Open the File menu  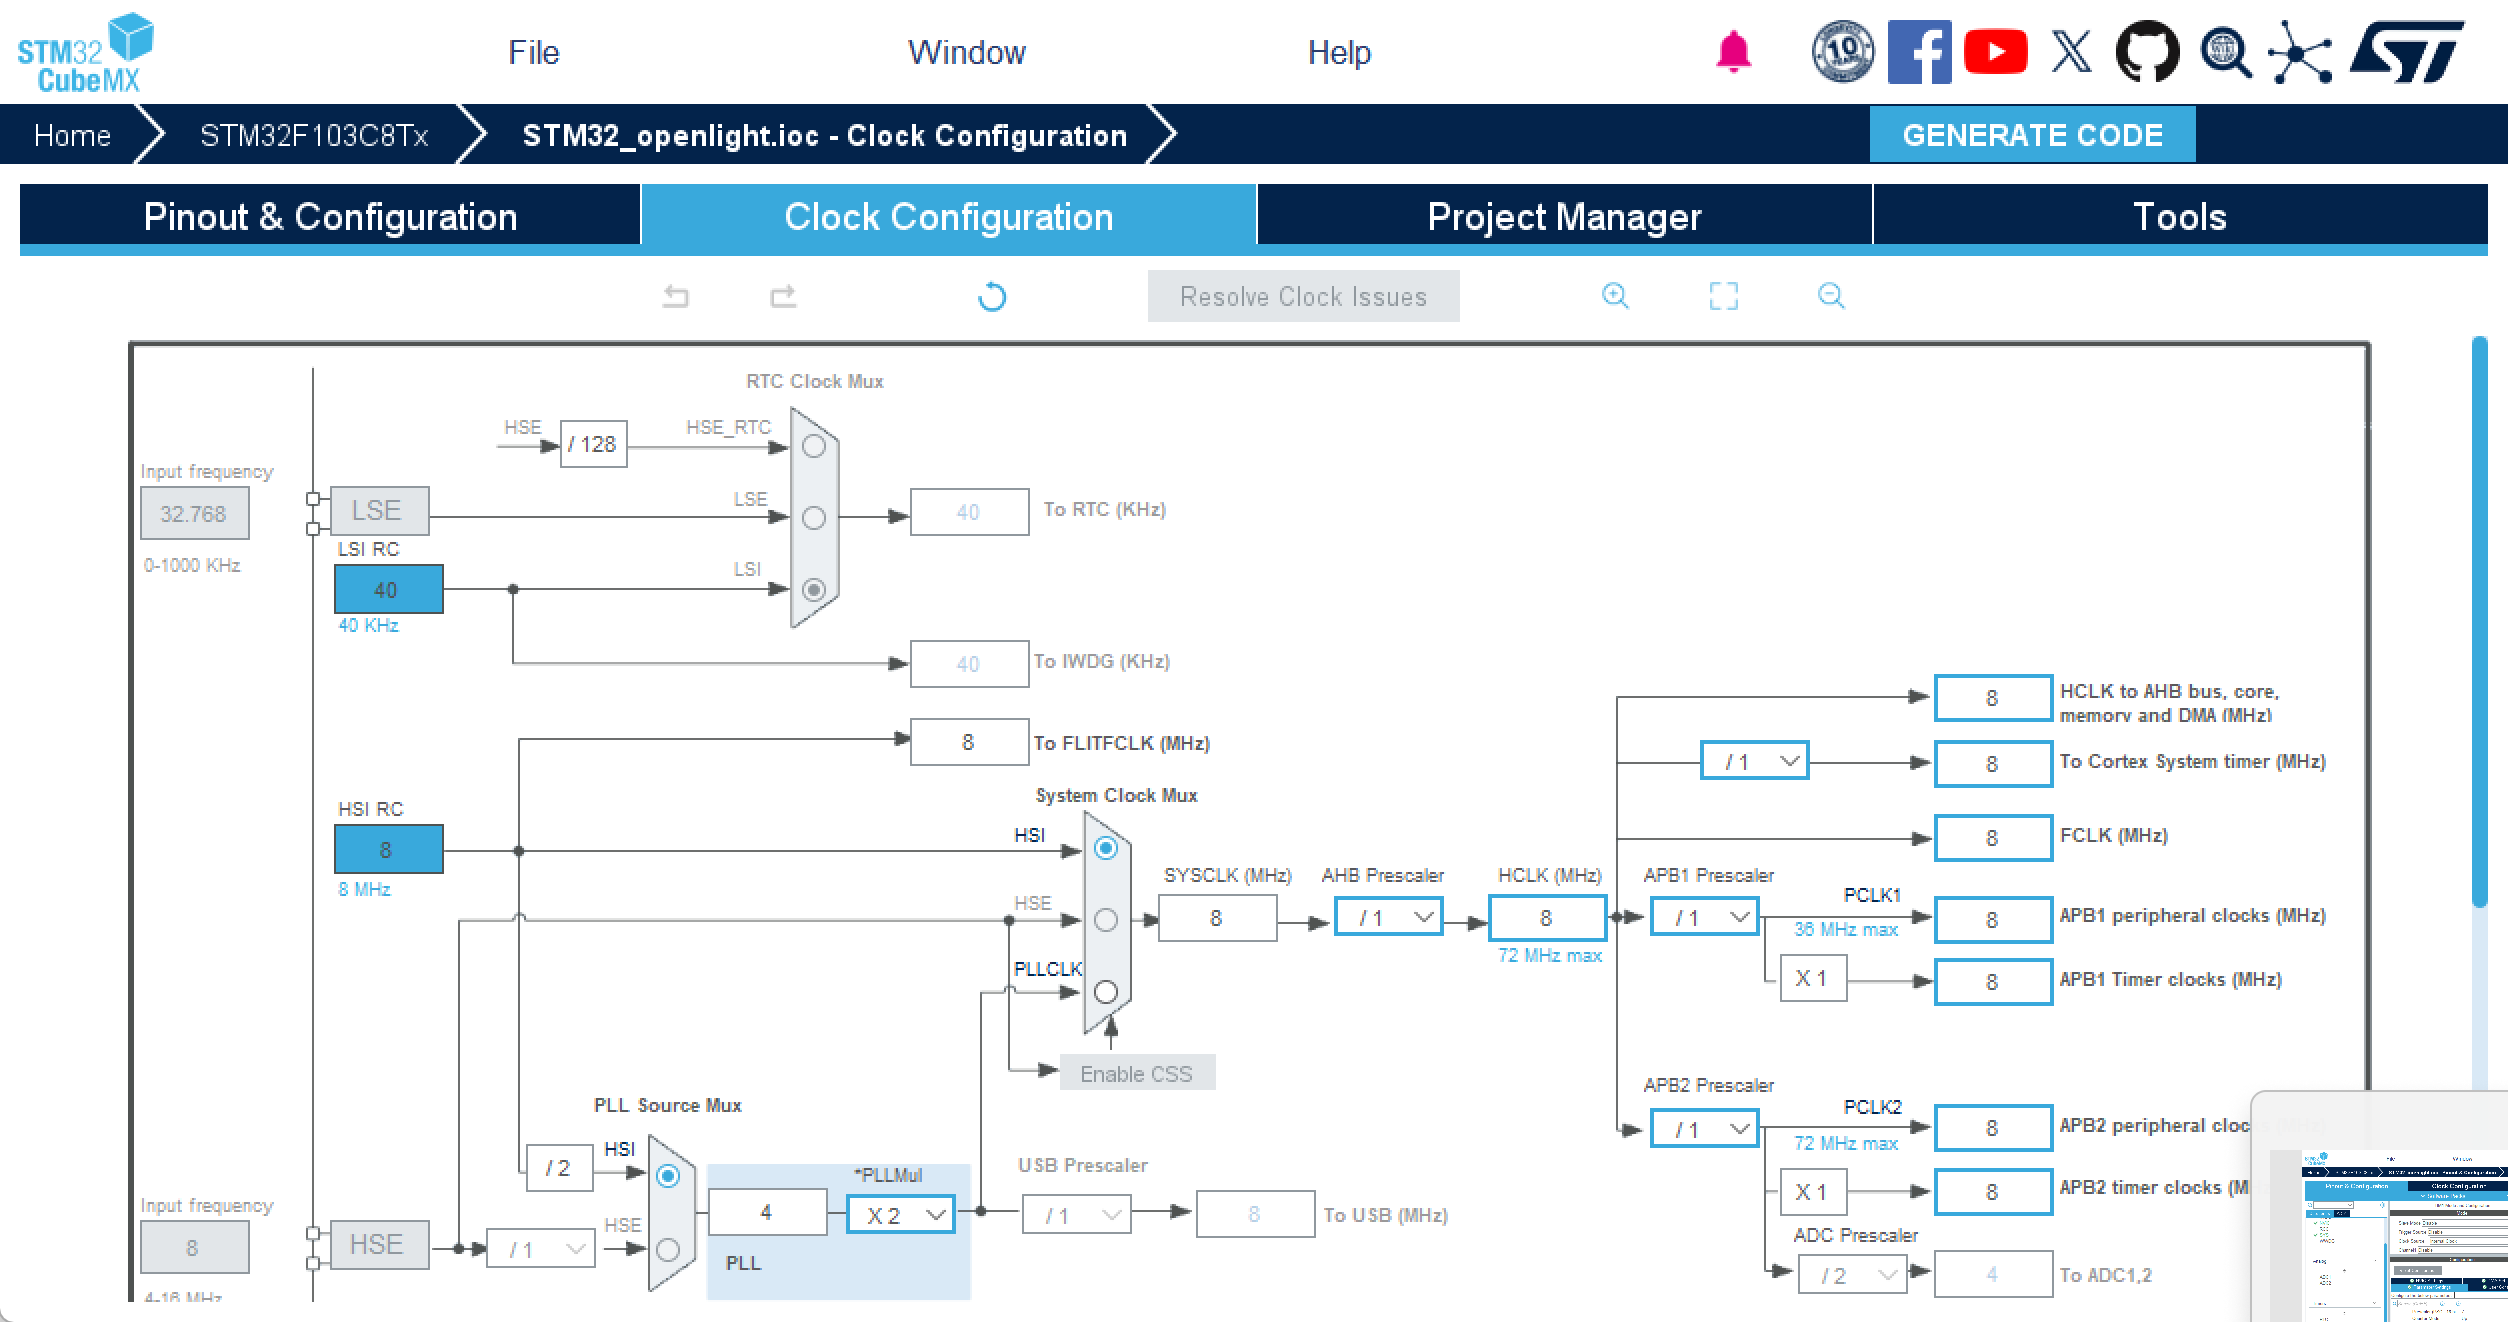(x=533, y=52)
